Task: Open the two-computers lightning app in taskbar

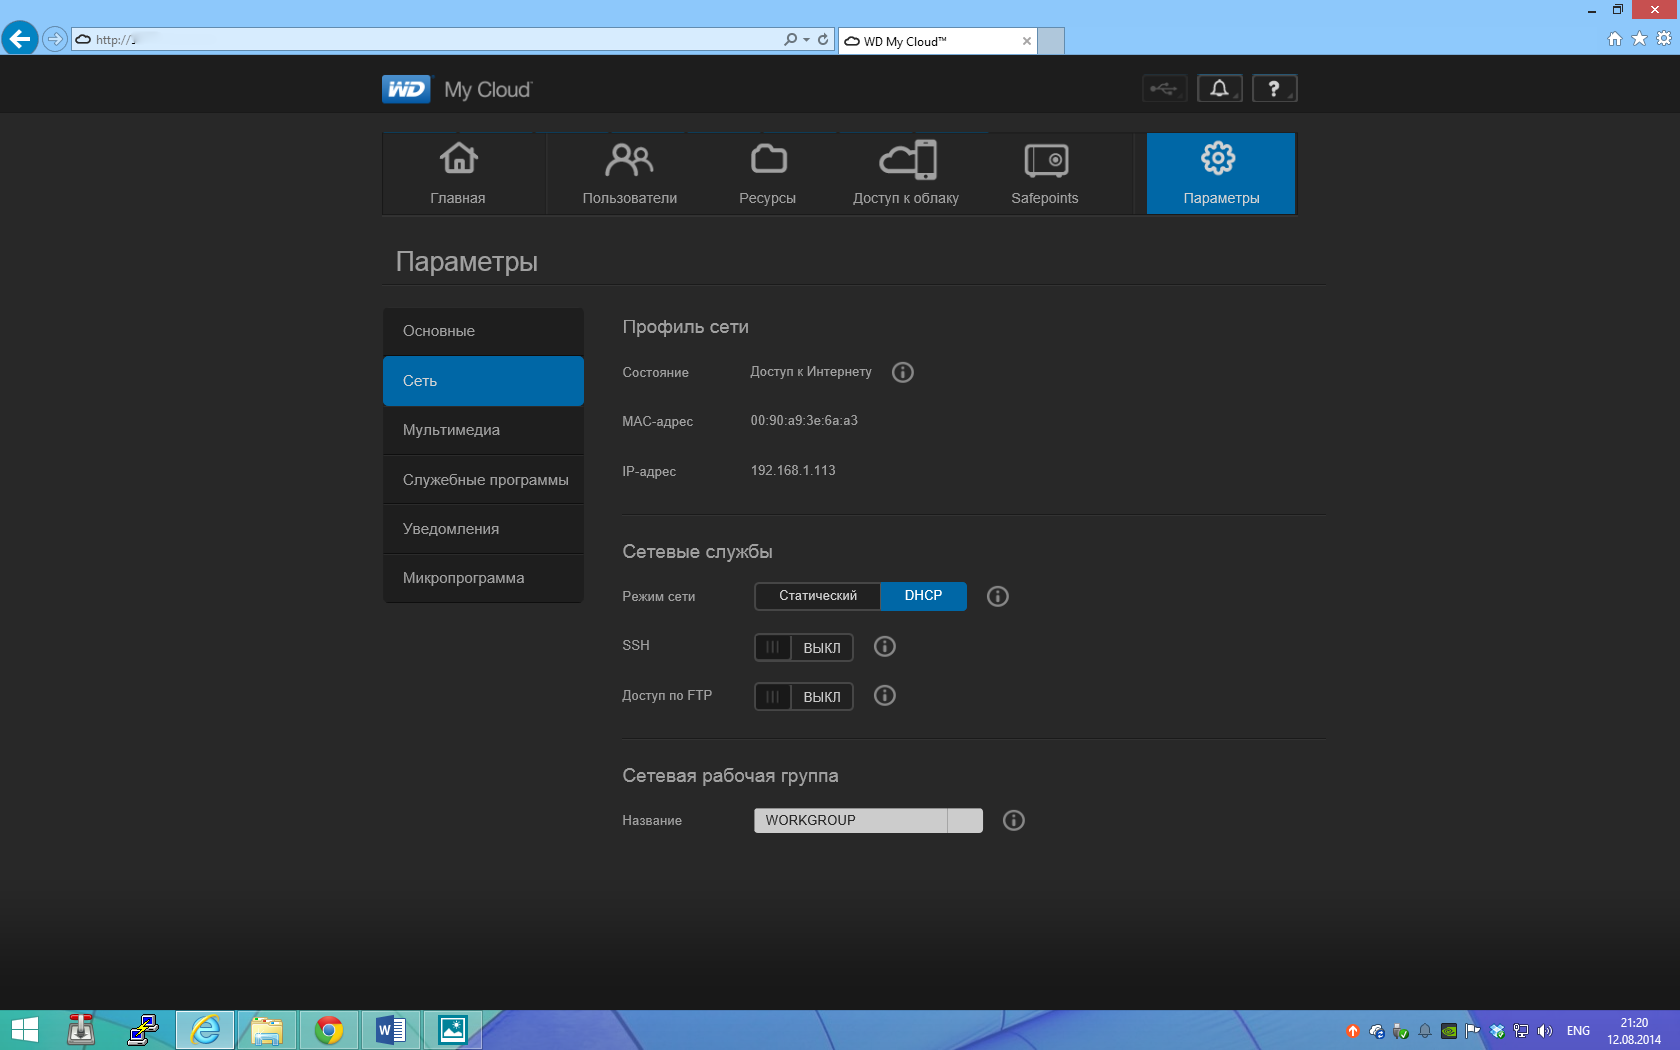Action: [143, 1030]
